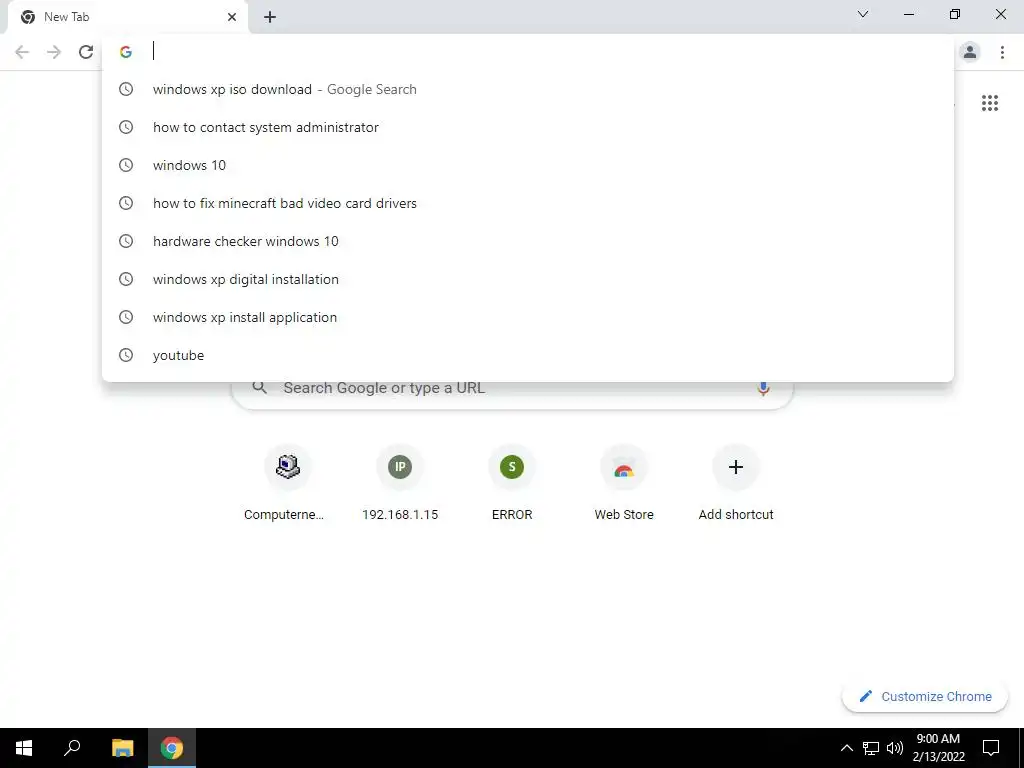Select the New Tab tab
Screen dimensions: 1024x768
[127, 17]
